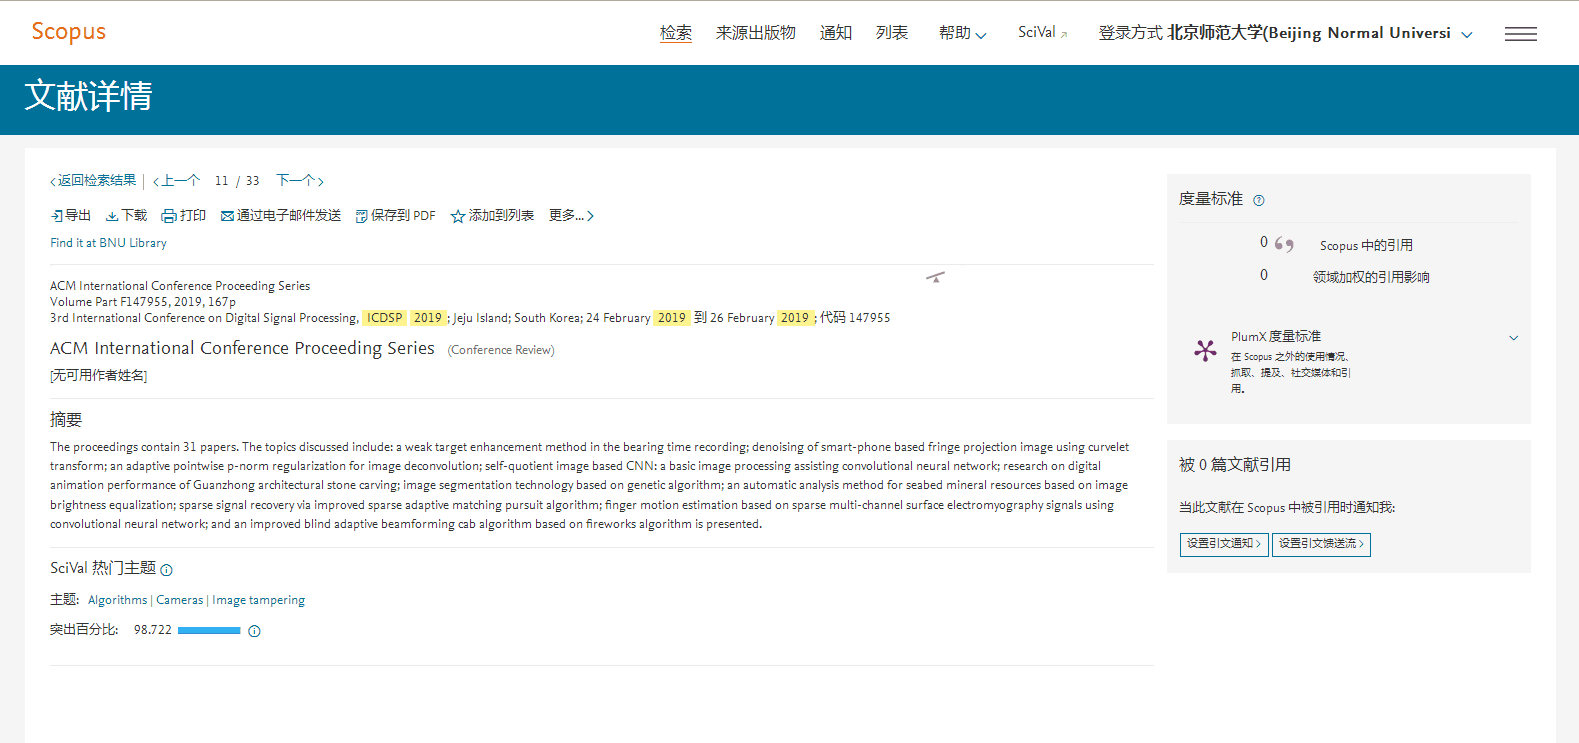Click 设置引文通知 button
1579x743 pixels.
pyautogui.click(x=1224, y=544)
